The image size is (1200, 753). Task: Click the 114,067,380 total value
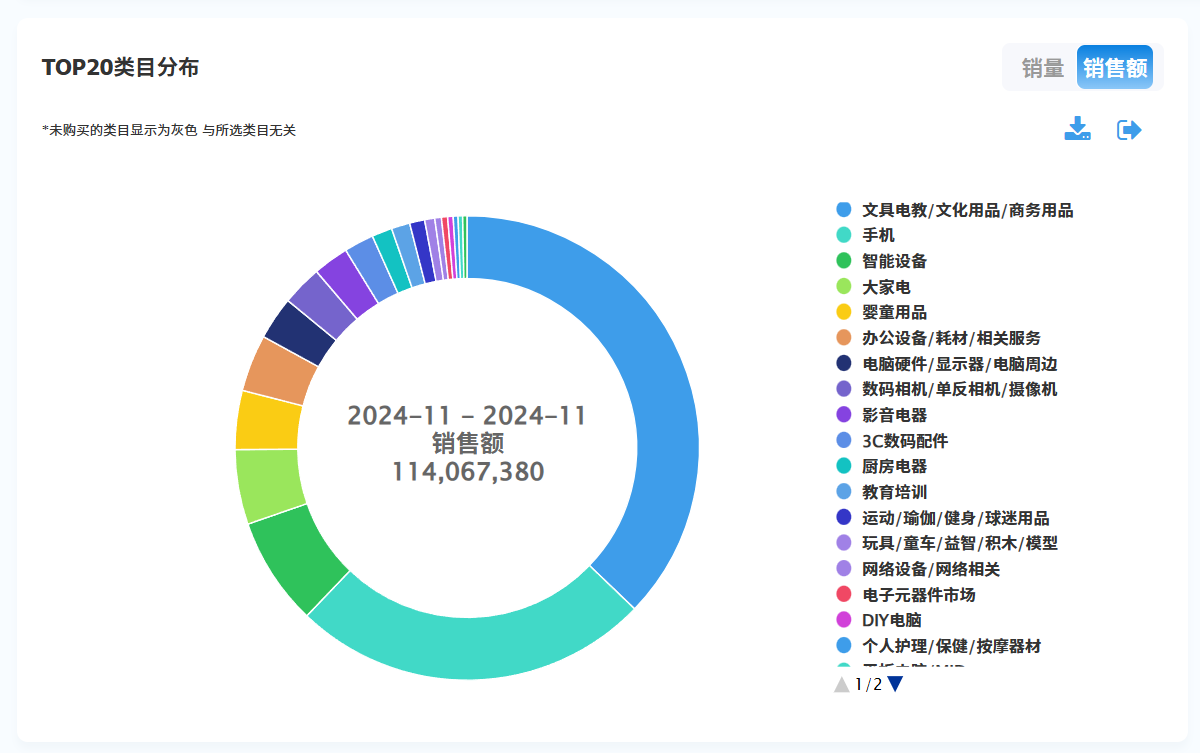(467, 472)
